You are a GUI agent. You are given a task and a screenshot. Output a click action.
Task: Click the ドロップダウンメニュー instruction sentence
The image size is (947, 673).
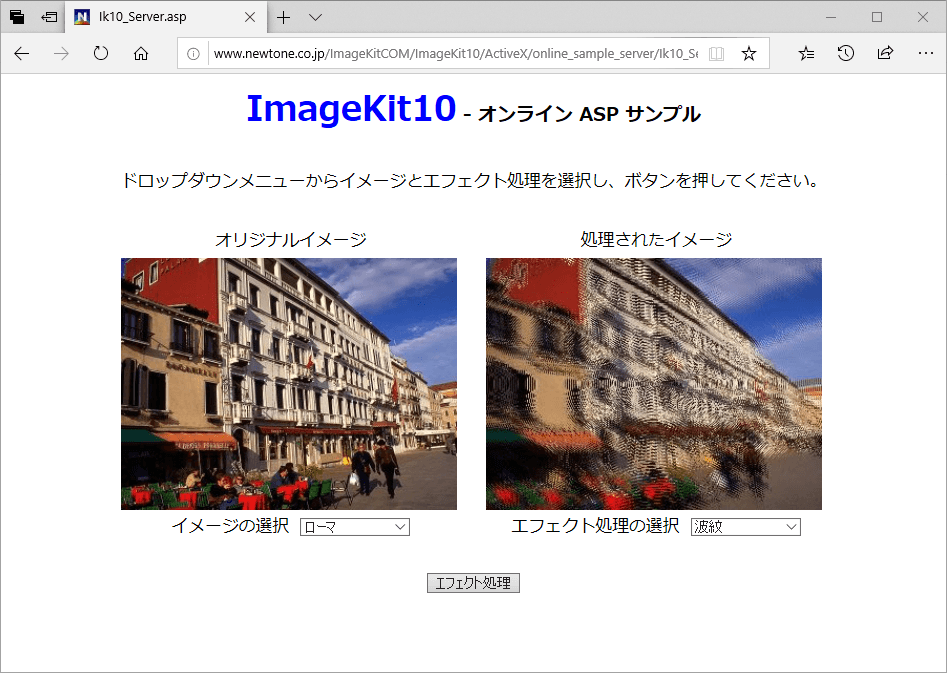click(x=470, y=181)
